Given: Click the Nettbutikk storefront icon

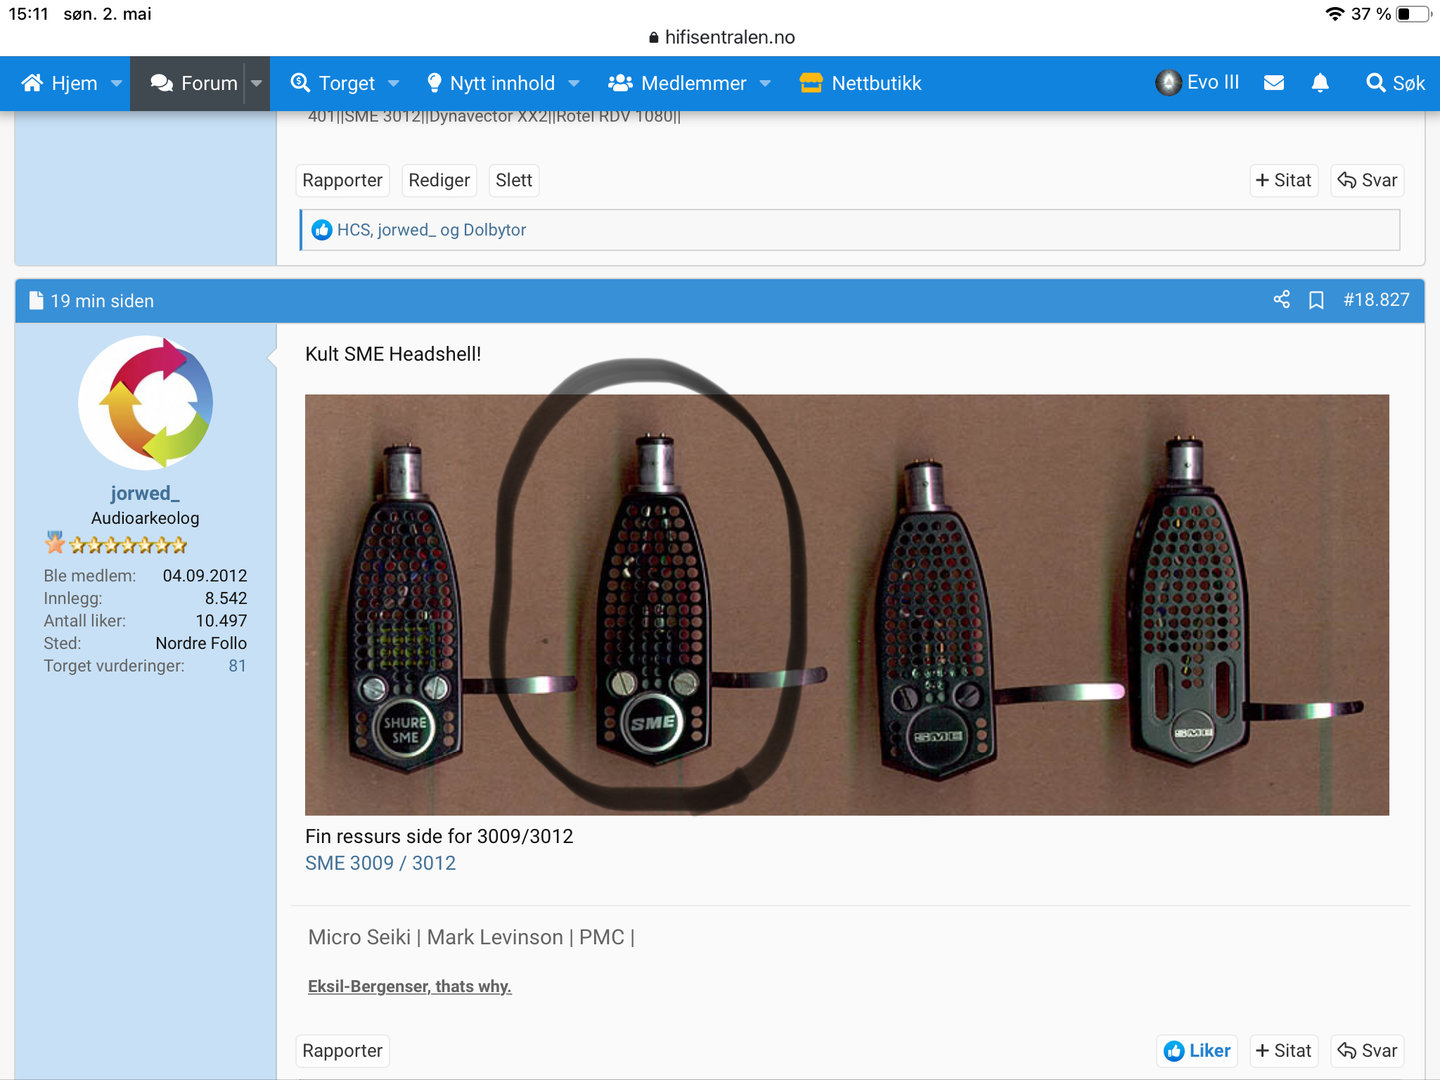Looking at the screenshot, I should pos(811,83).
